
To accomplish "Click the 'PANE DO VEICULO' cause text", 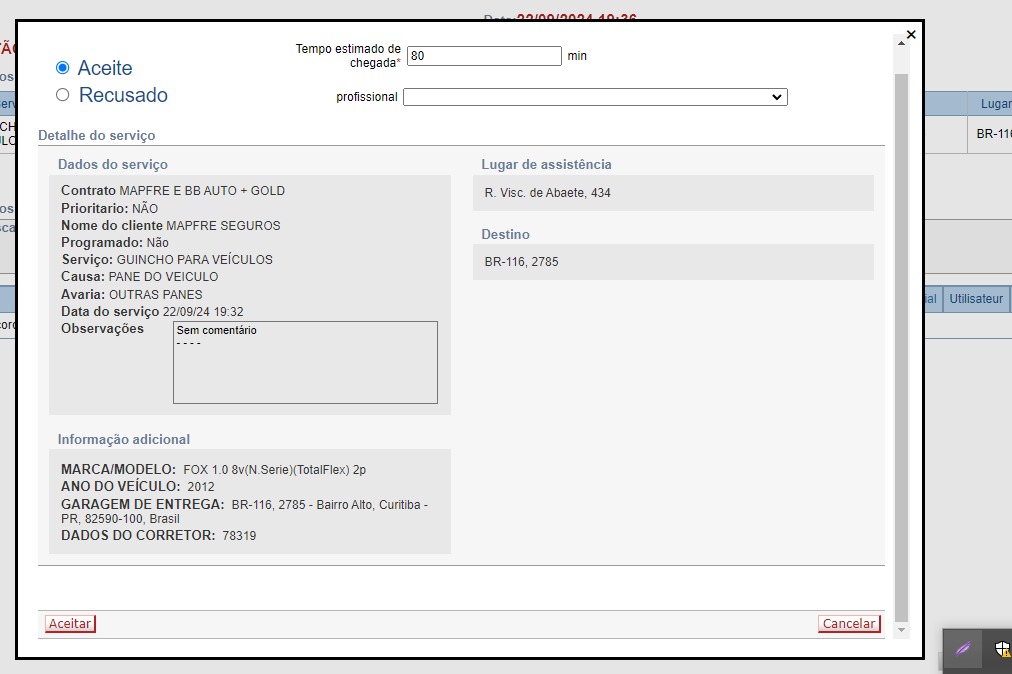I will coord(163,276).
